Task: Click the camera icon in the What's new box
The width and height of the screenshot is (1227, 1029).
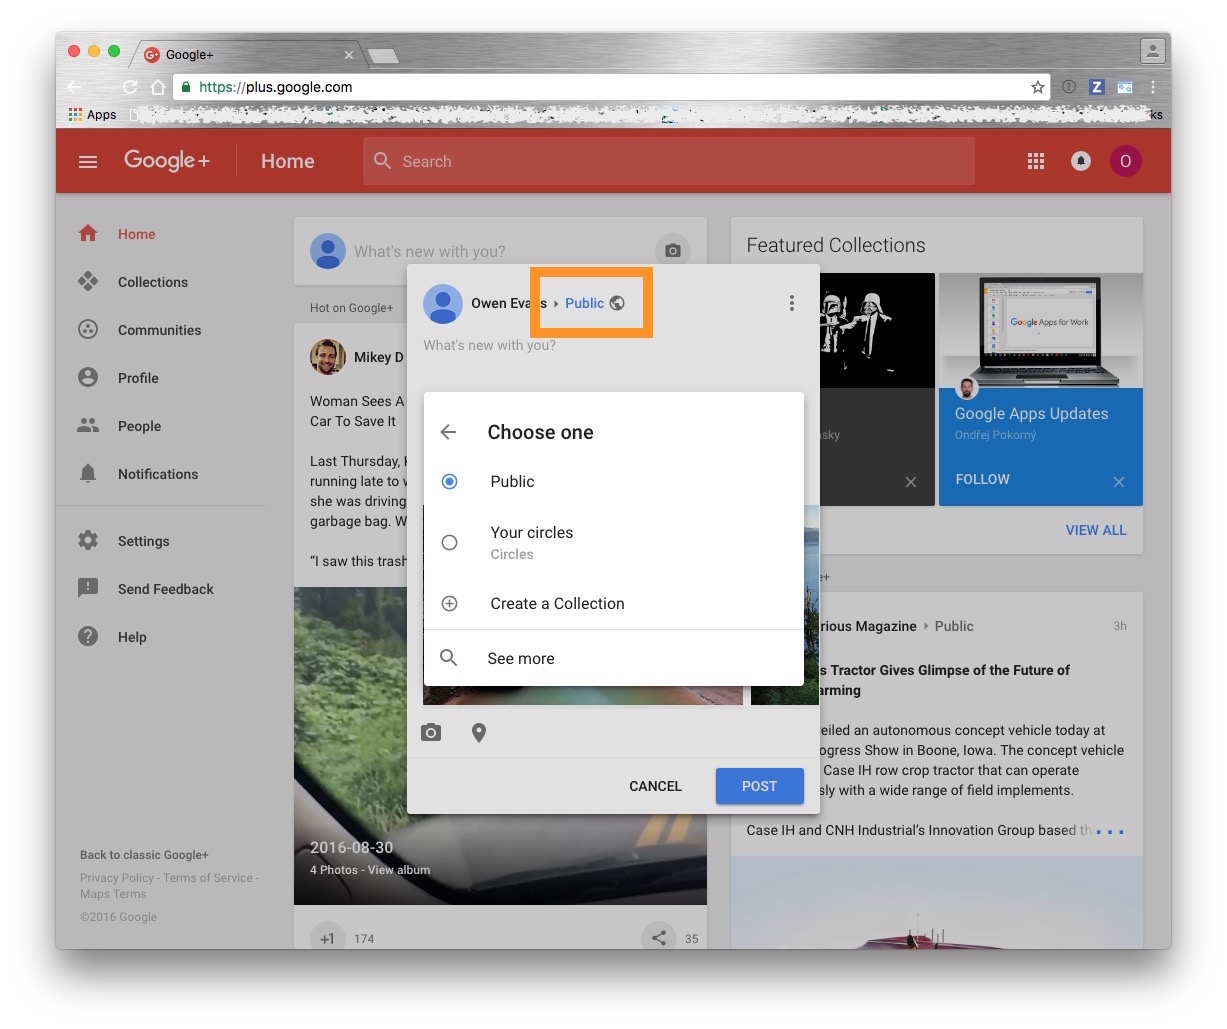Action: pyautogui.click(x=673, y=251)
